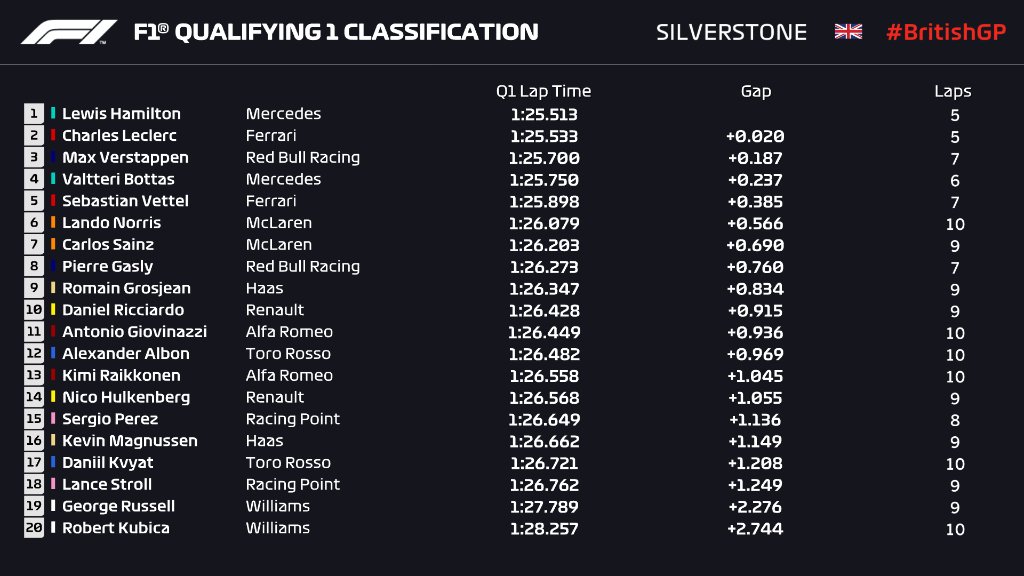Click the position 20 number box
The image size is (1024, 576).
click(34, 528)
